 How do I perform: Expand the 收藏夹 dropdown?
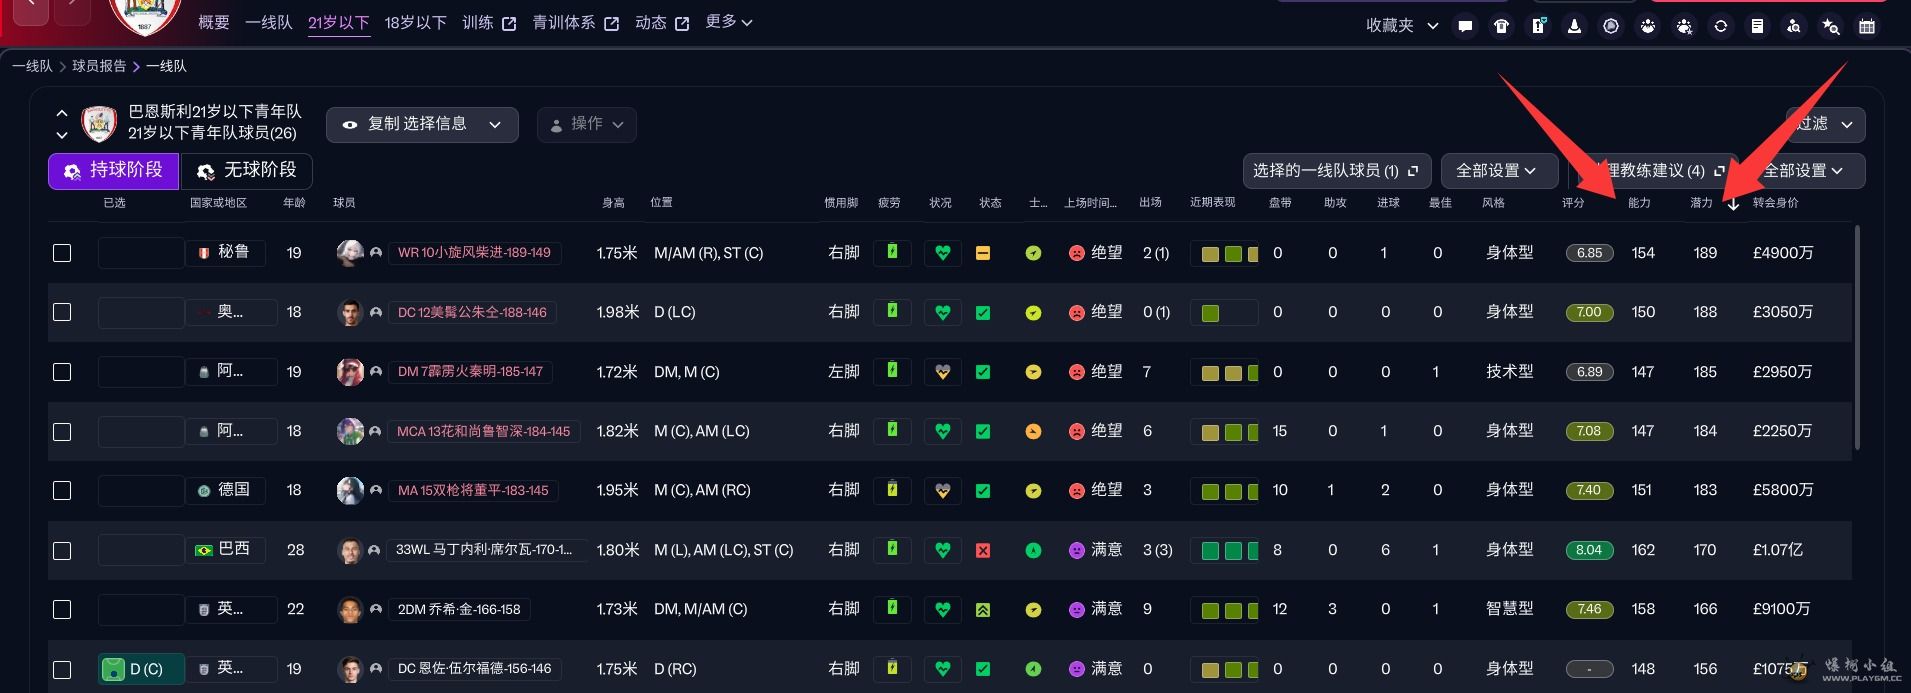1402,26
